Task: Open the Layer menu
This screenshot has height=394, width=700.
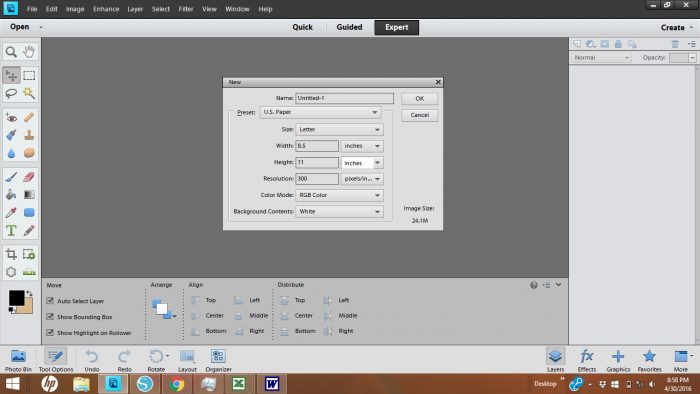Action: (x=135, y=9)
